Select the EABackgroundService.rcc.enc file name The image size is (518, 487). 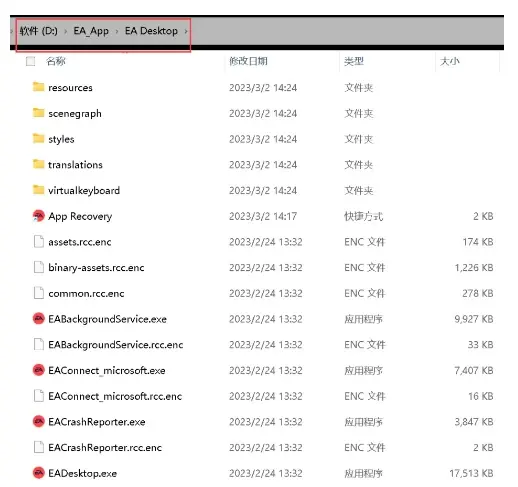tap(116, 345)
